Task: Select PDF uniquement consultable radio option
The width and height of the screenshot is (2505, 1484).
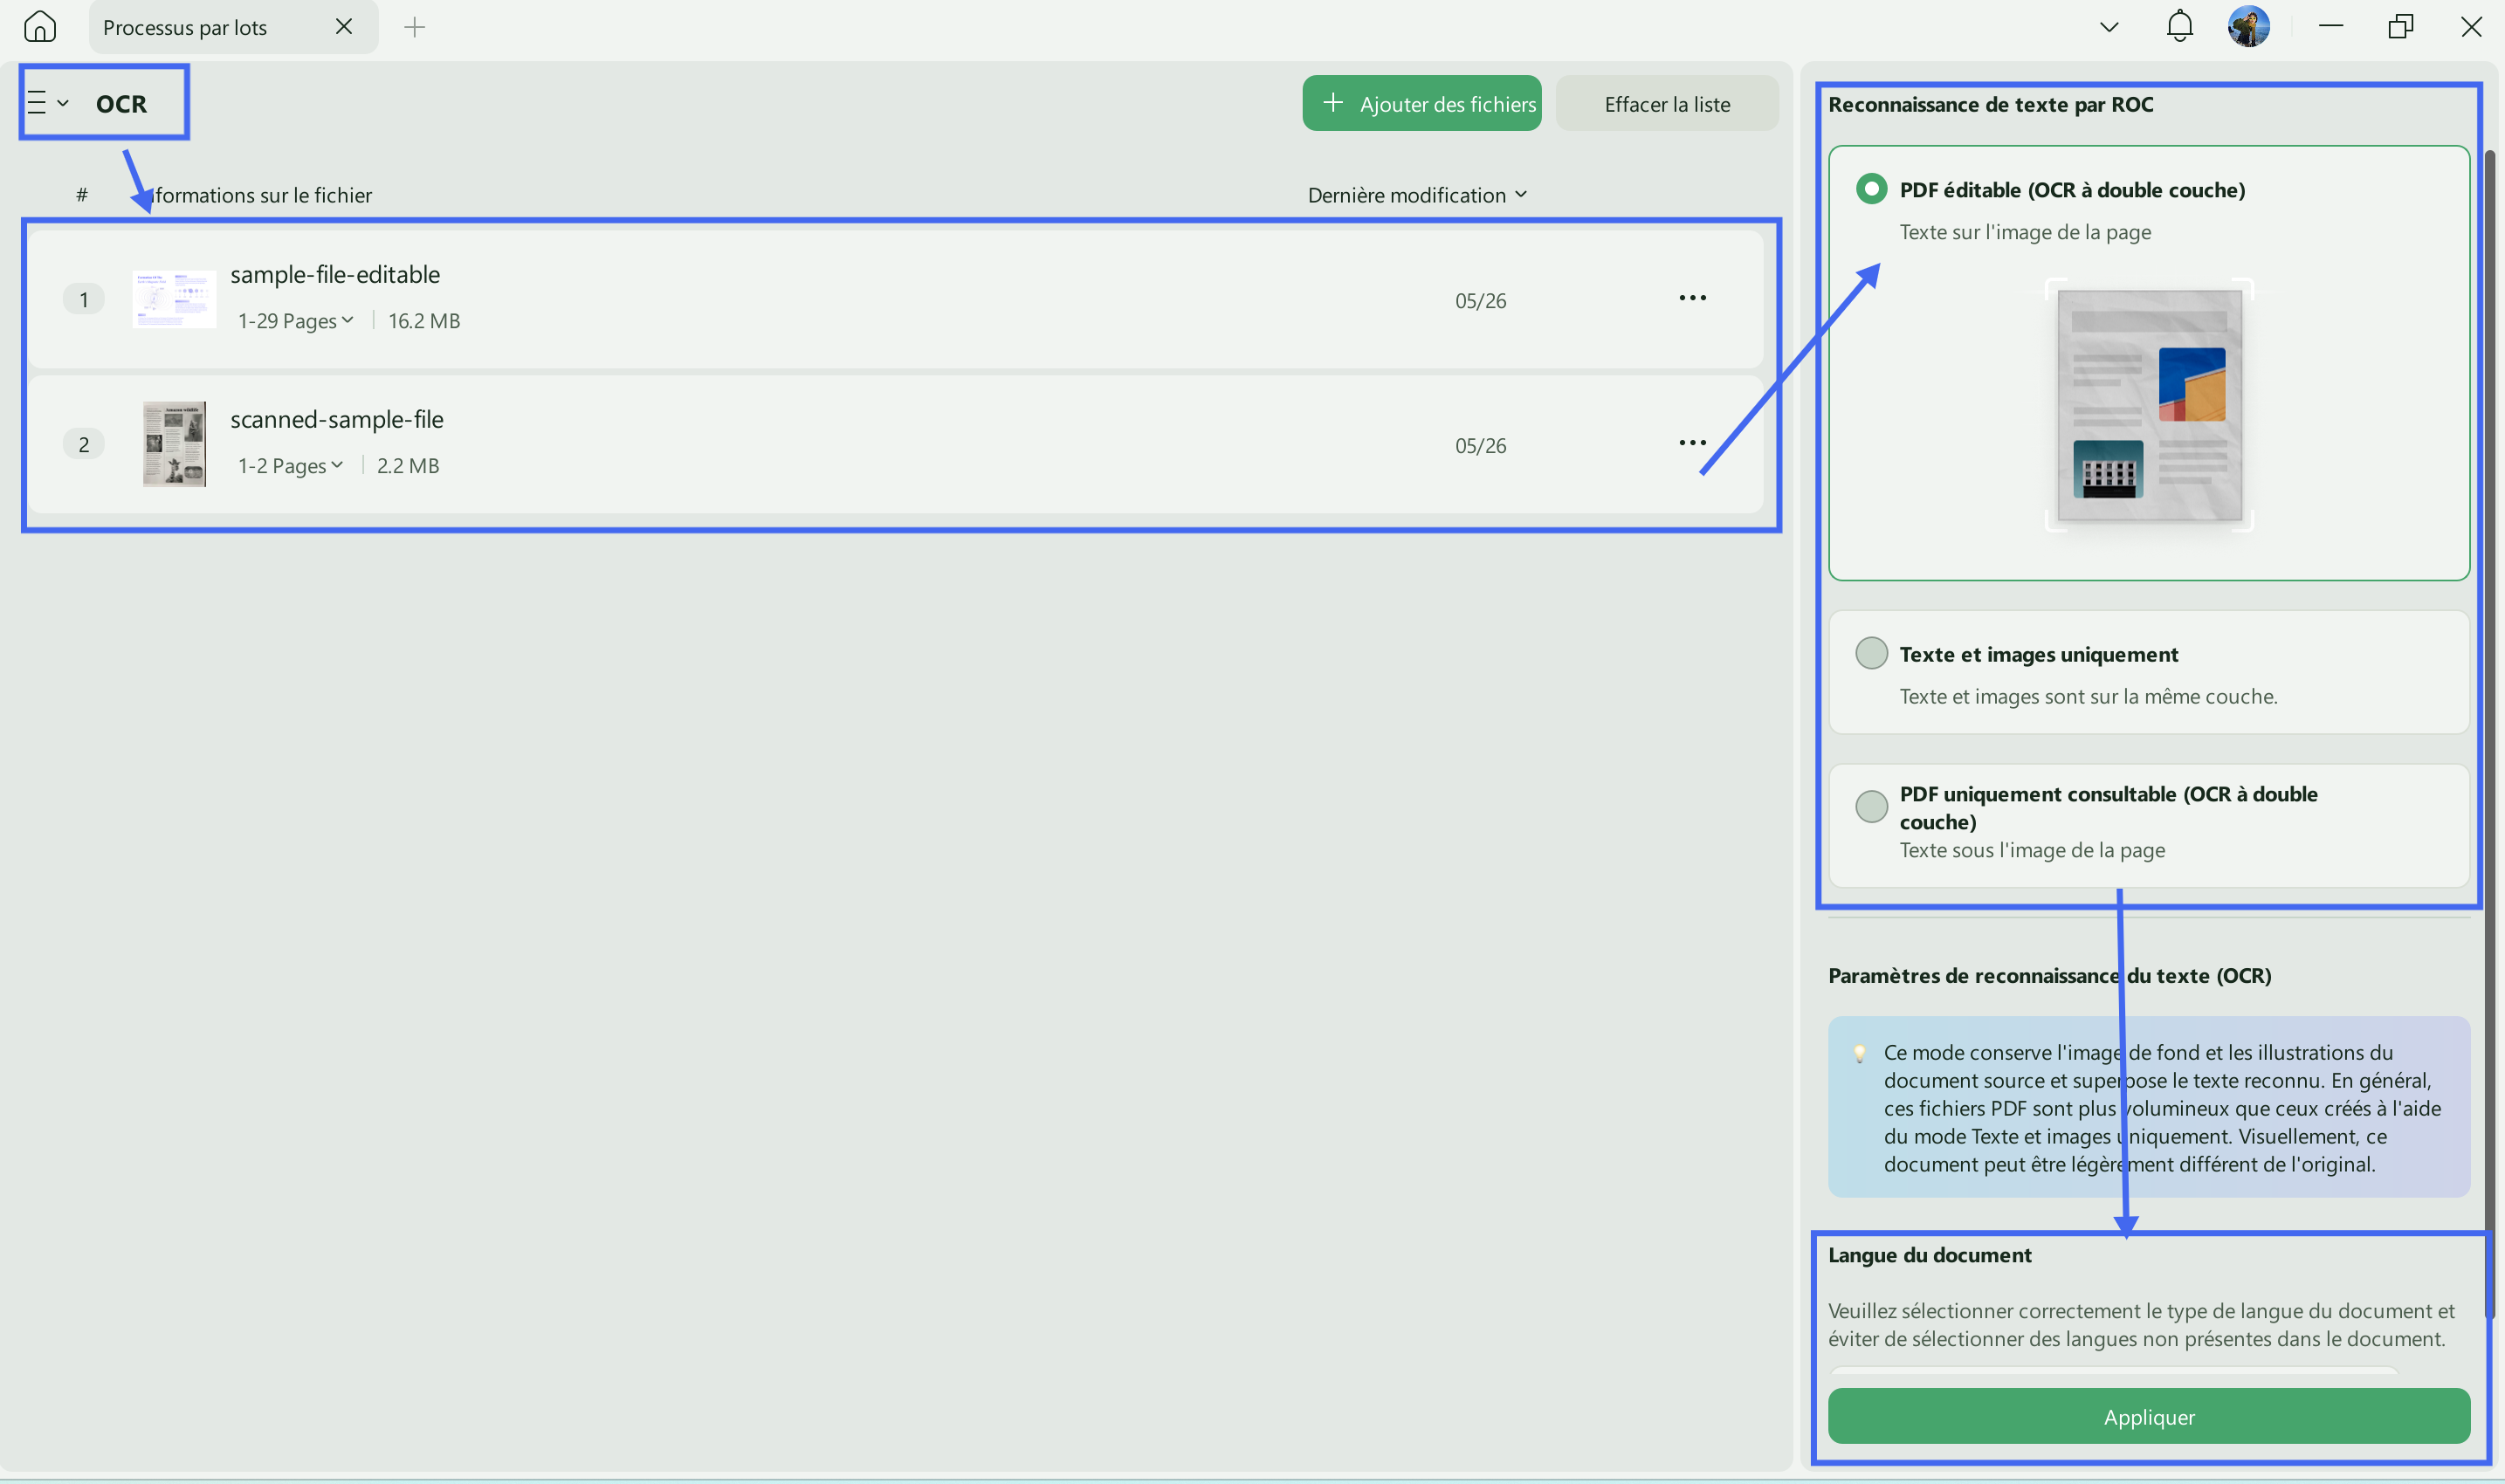Action: coord(1871,806)
